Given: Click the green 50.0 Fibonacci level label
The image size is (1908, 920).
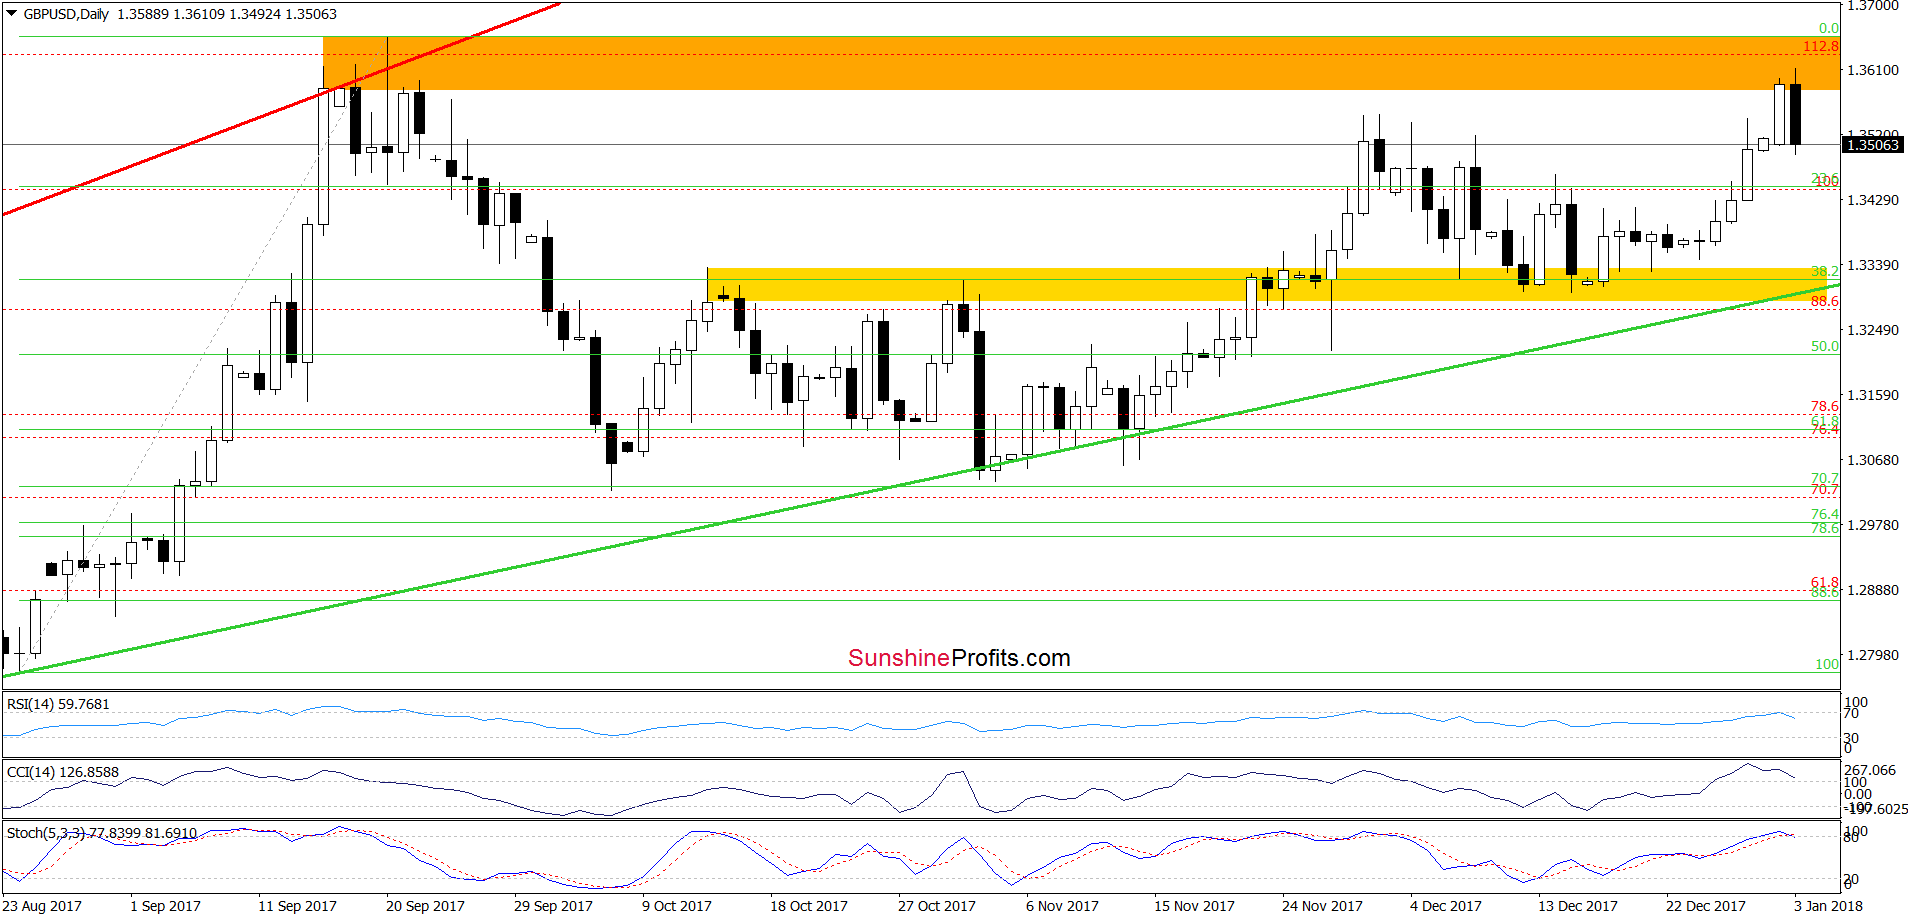Looking at the screenshot, I should 1825,346.
